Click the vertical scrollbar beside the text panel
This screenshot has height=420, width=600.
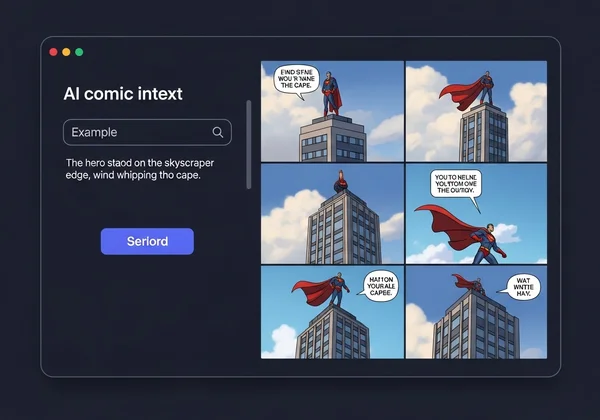pos(249,145)
